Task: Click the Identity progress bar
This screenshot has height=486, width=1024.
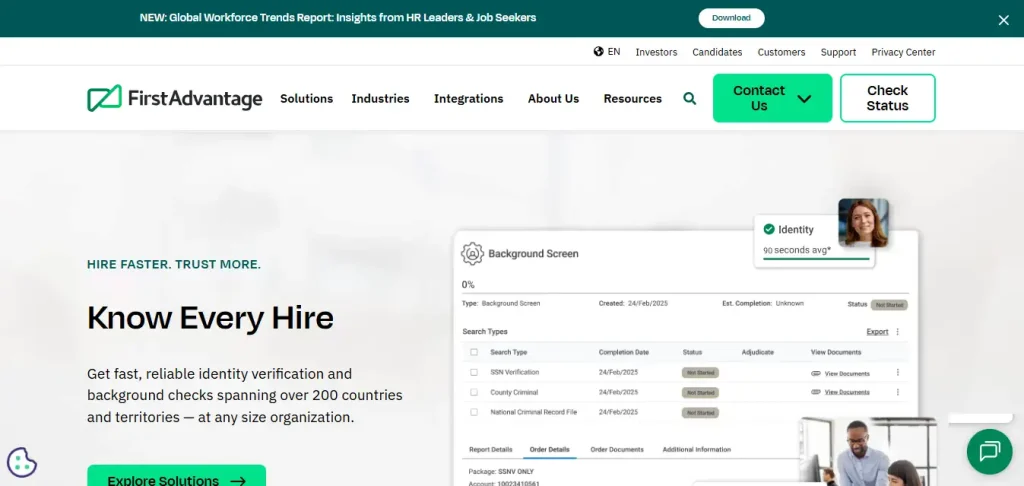Action: (816, 259)
